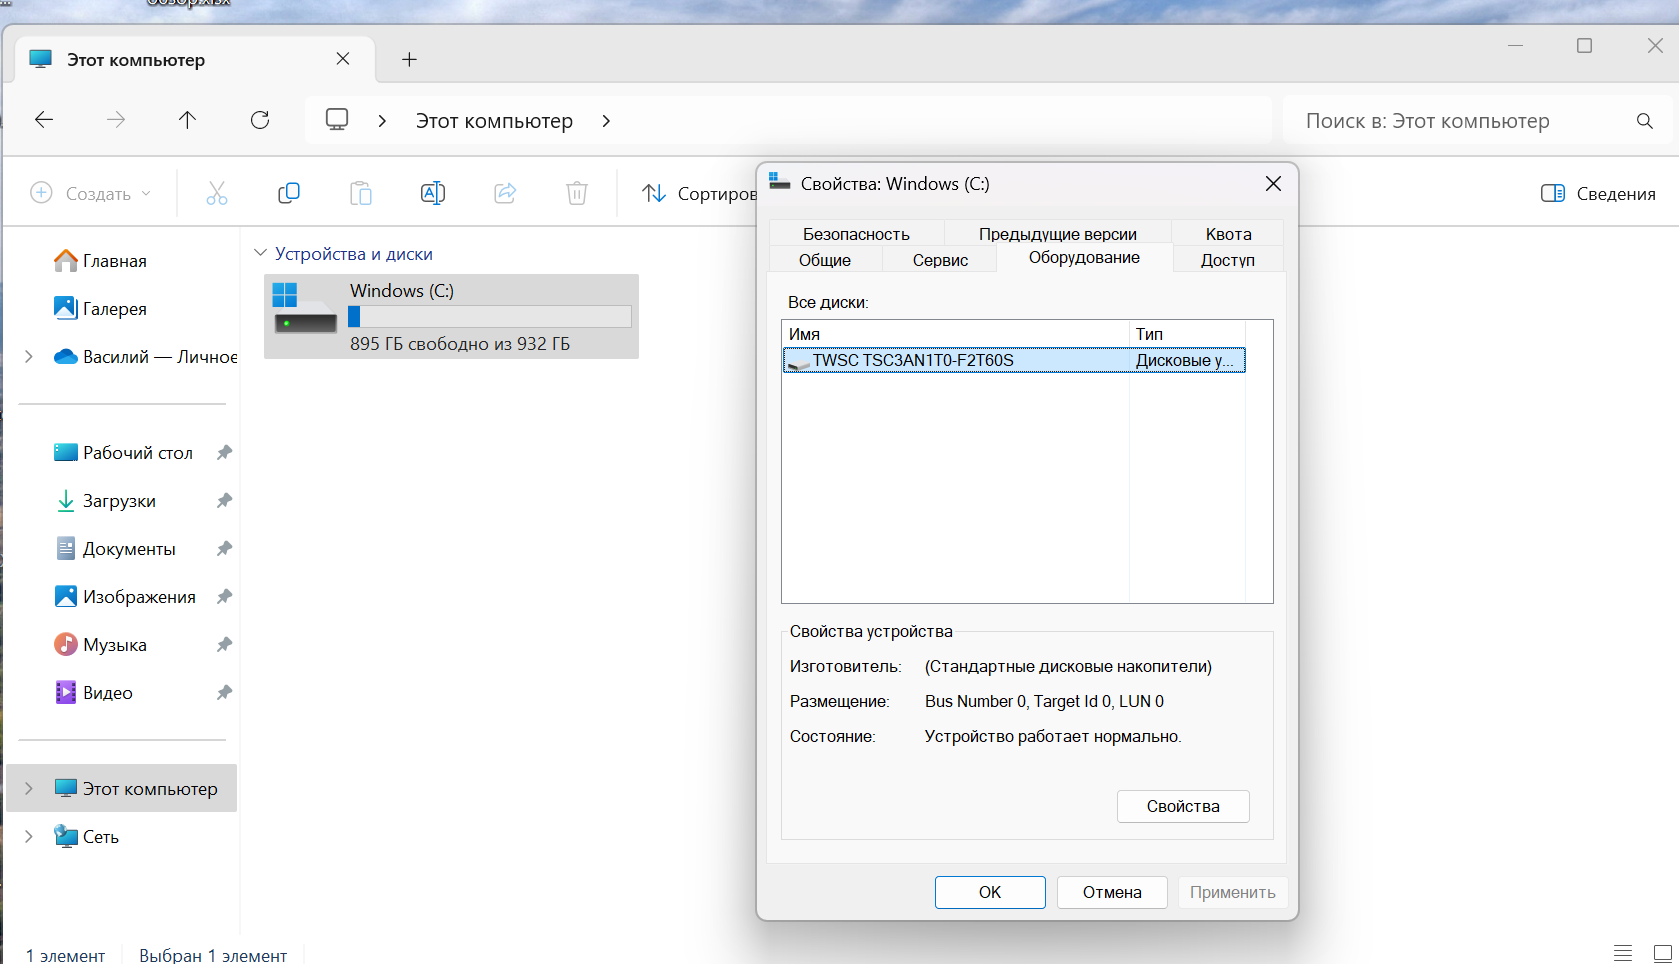Click the Свойства device button
This screenshot has width=1679, height=964.
coord(1183,806)
